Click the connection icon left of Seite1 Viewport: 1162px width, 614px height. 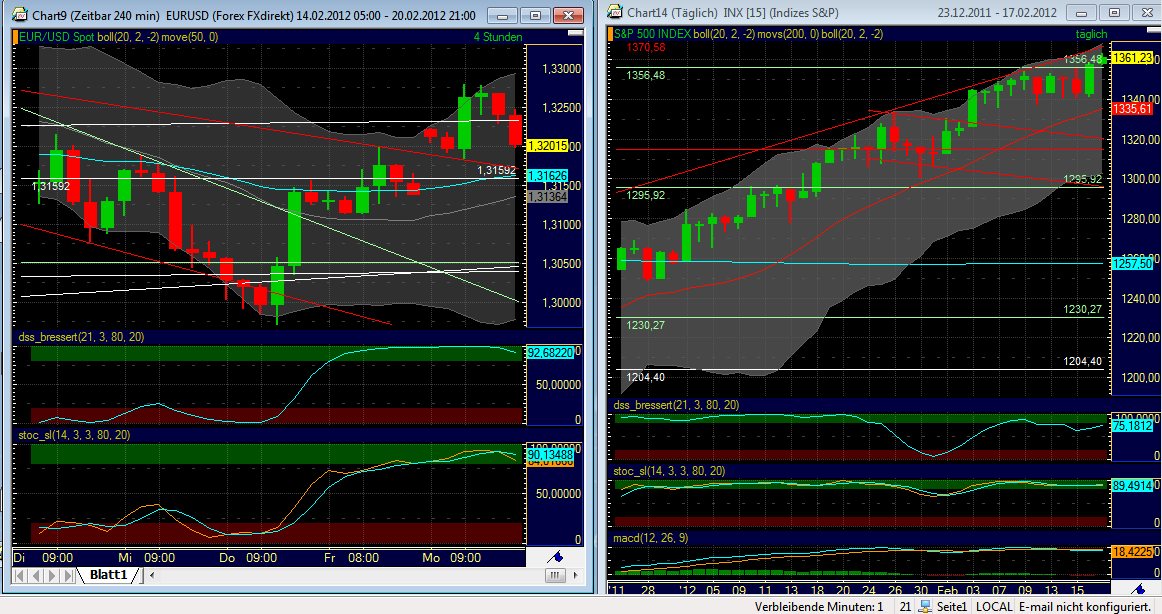(924, 606)
